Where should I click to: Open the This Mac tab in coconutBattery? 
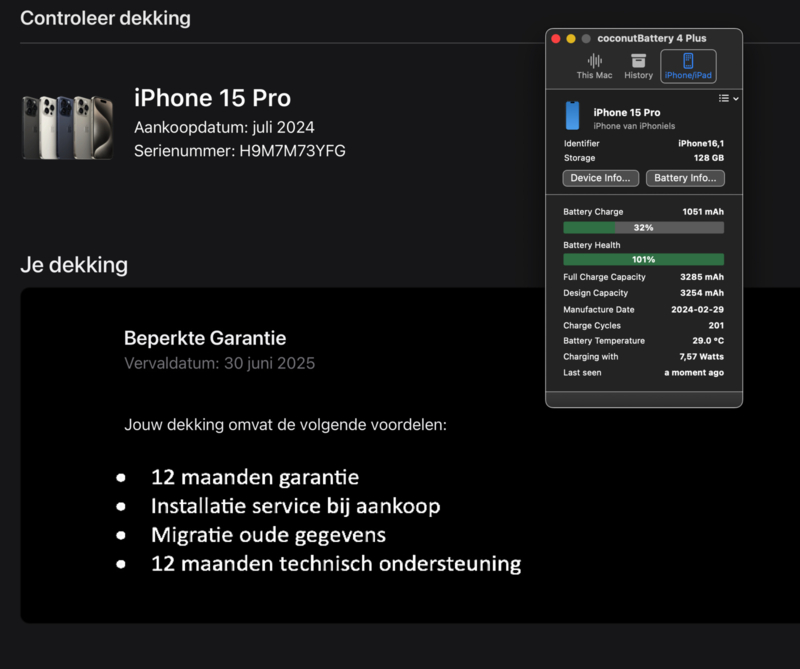pyautogui.click(x=594, y=66)
